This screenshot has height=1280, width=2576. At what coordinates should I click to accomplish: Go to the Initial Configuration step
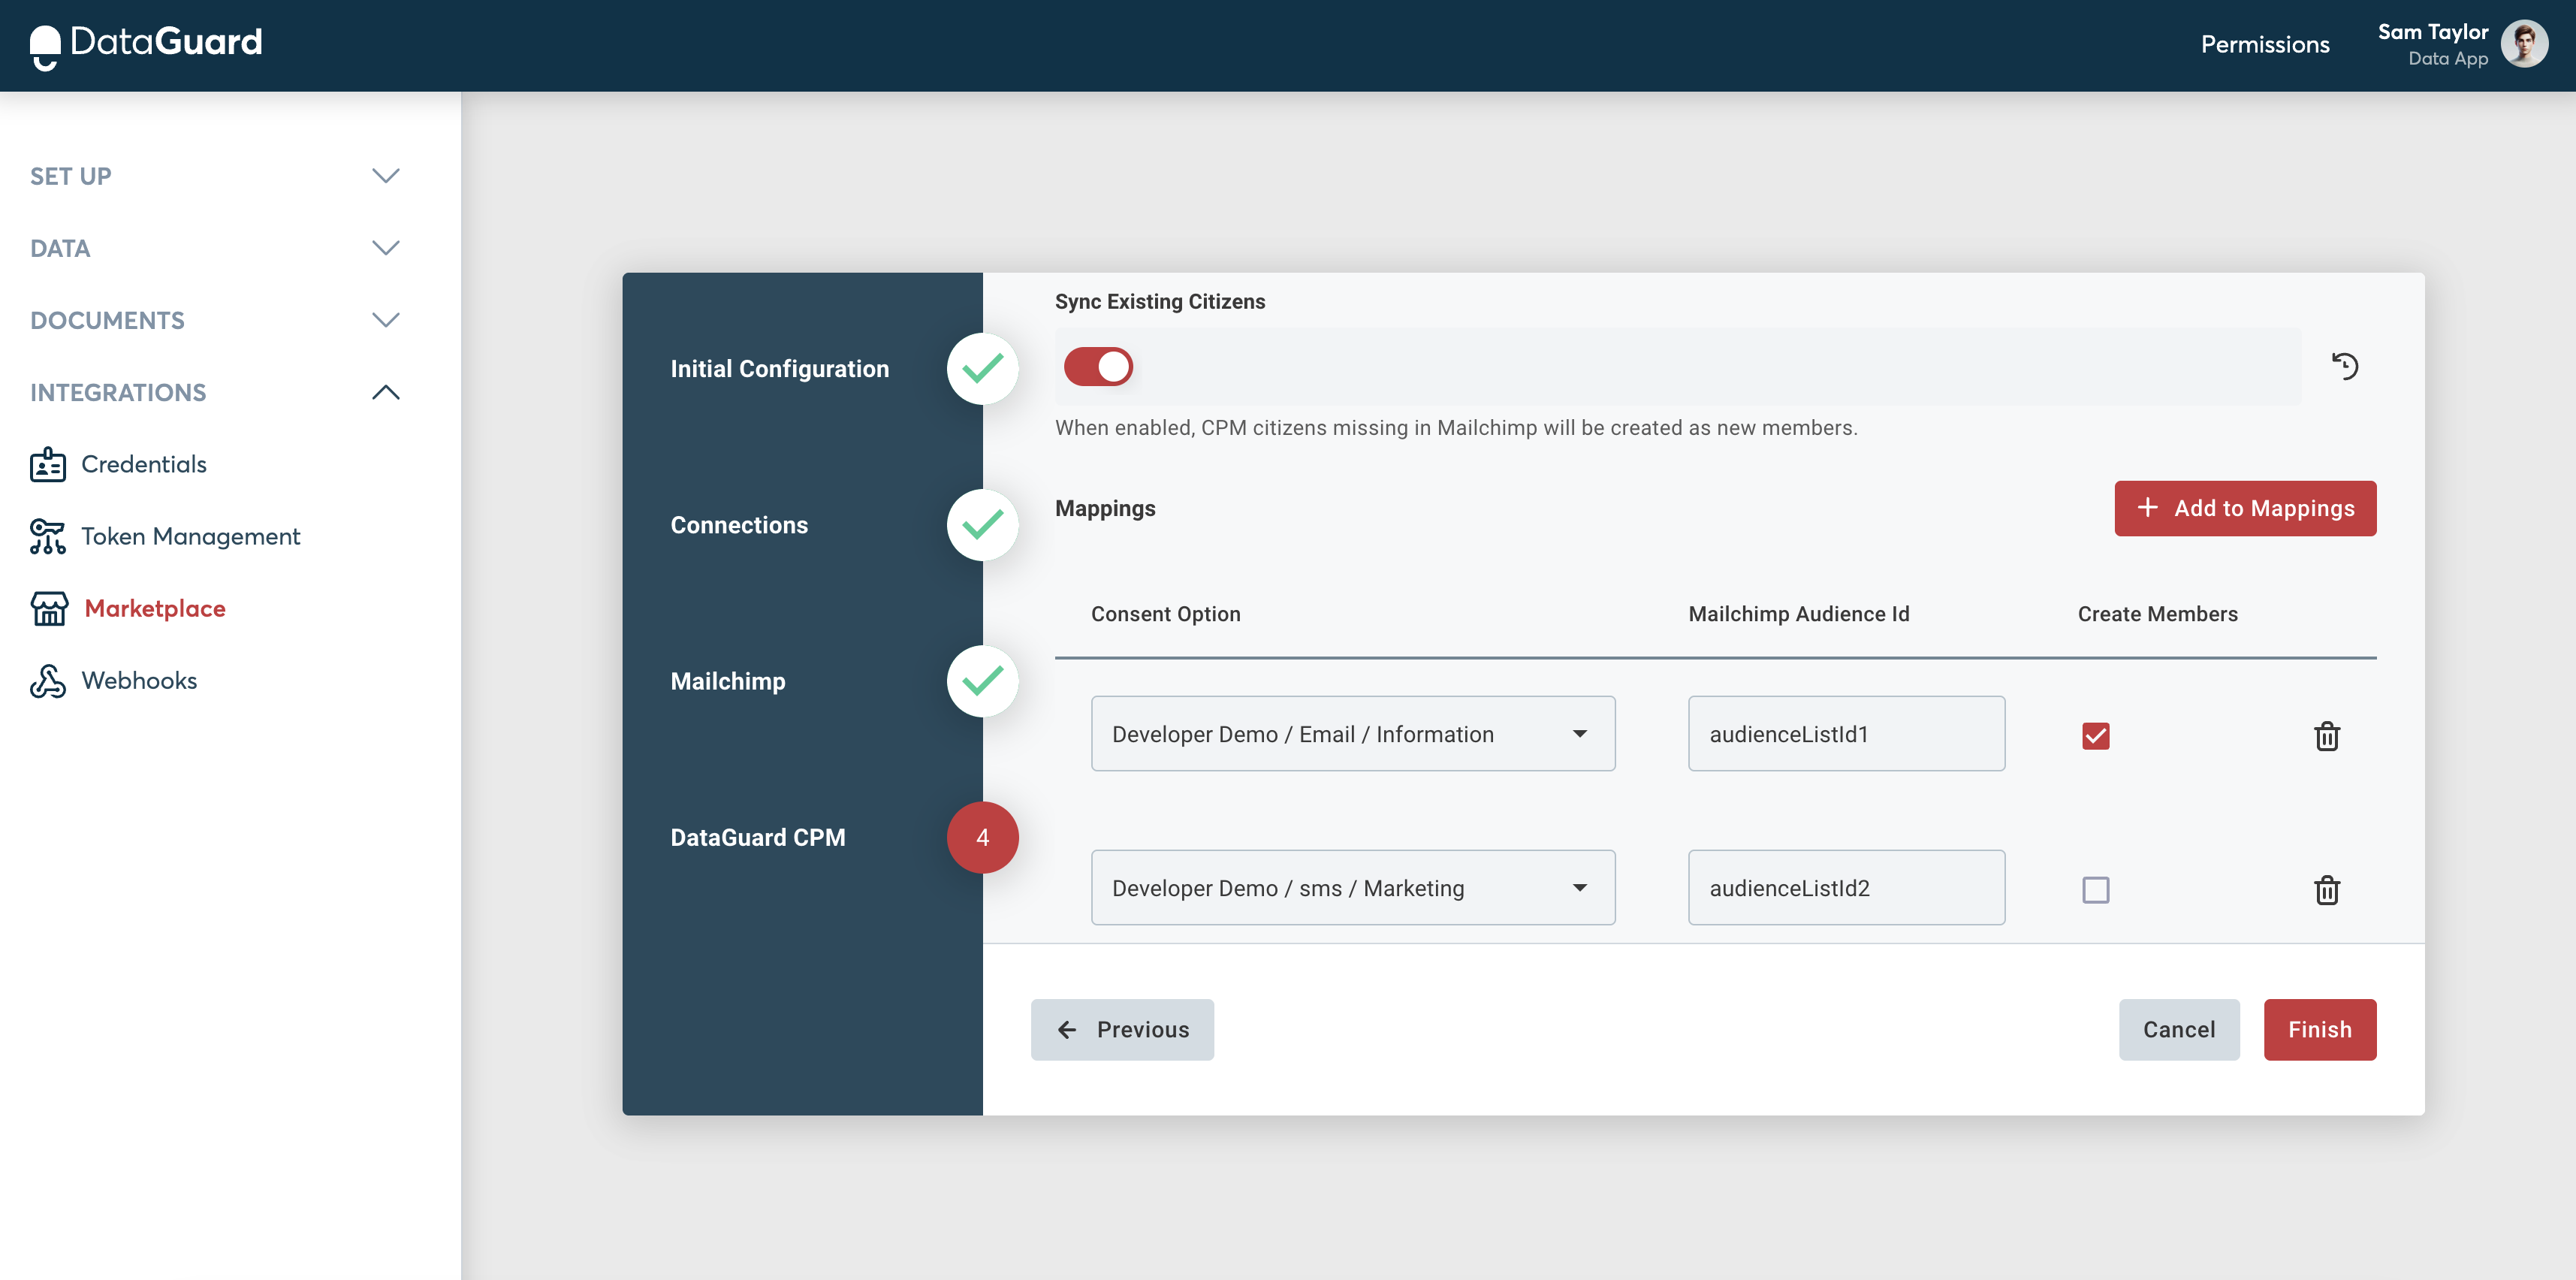pos(779,369)
